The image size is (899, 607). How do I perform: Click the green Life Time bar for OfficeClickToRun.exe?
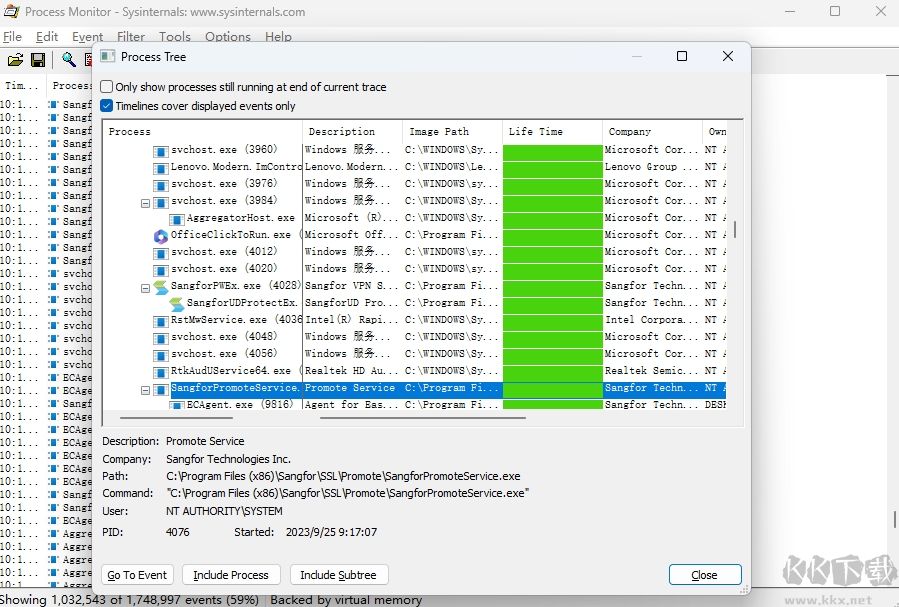click(552, 235)
